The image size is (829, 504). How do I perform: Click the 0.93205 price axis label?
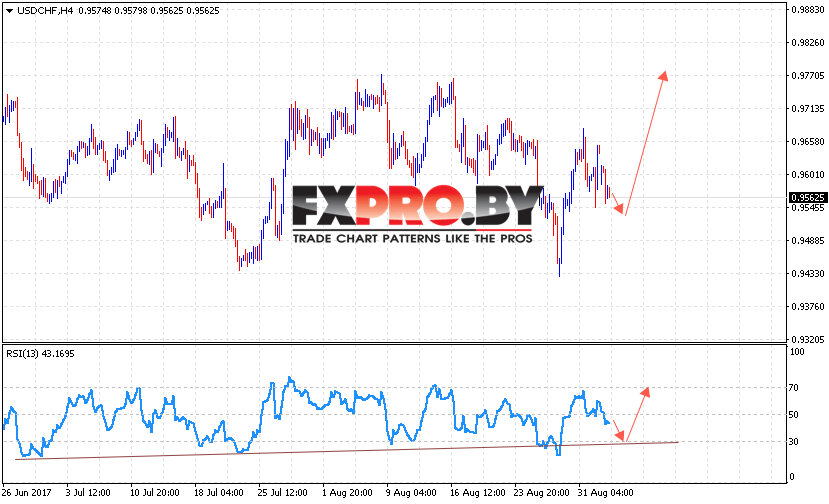[x=807, y=340]
